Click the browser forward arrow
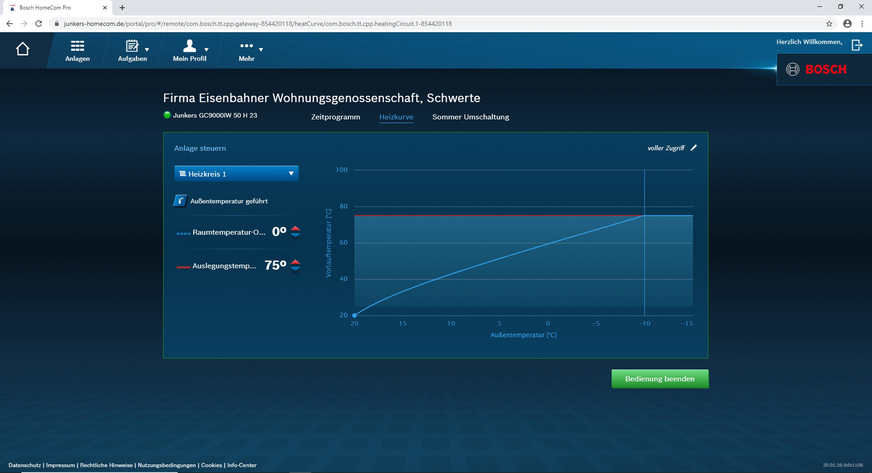Screen dimensions: 872x473 [24, 24]
